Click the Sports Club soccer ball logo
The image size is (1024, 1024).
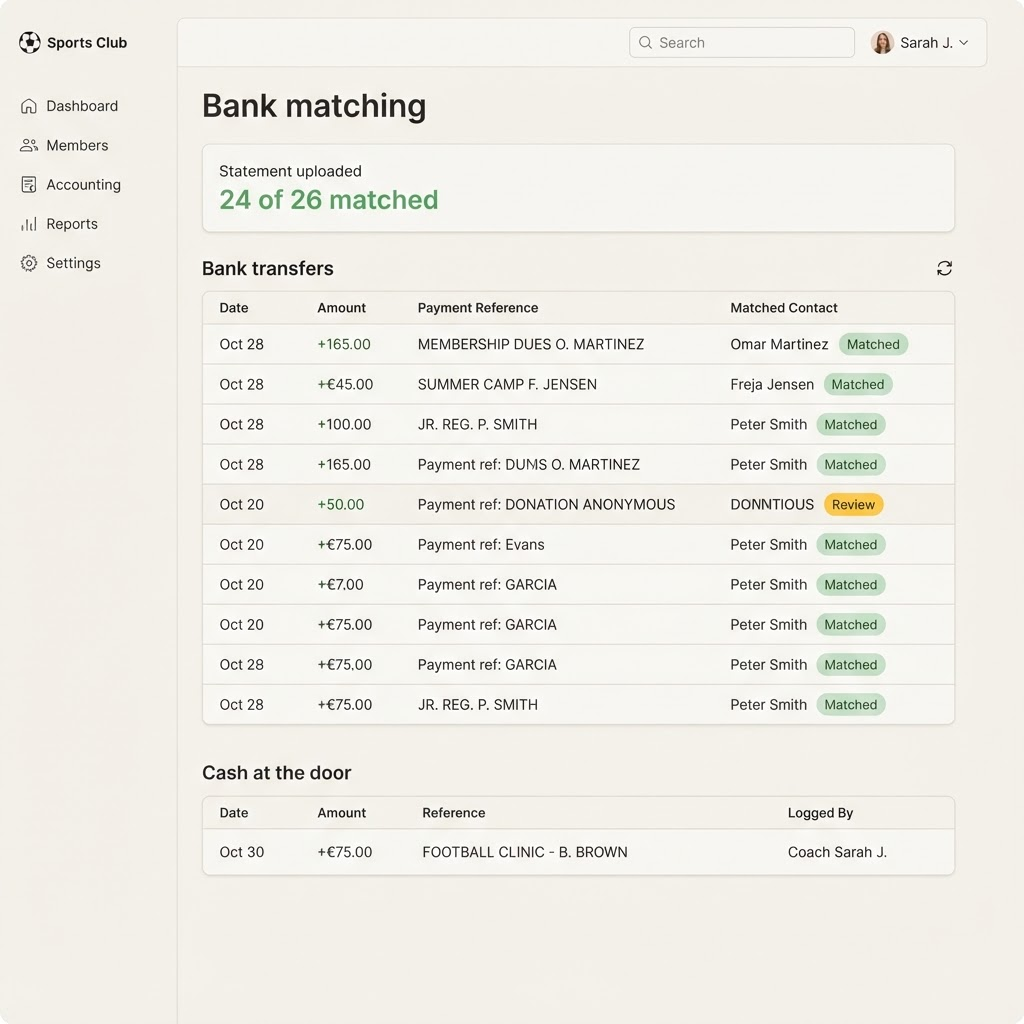[29, 42]
